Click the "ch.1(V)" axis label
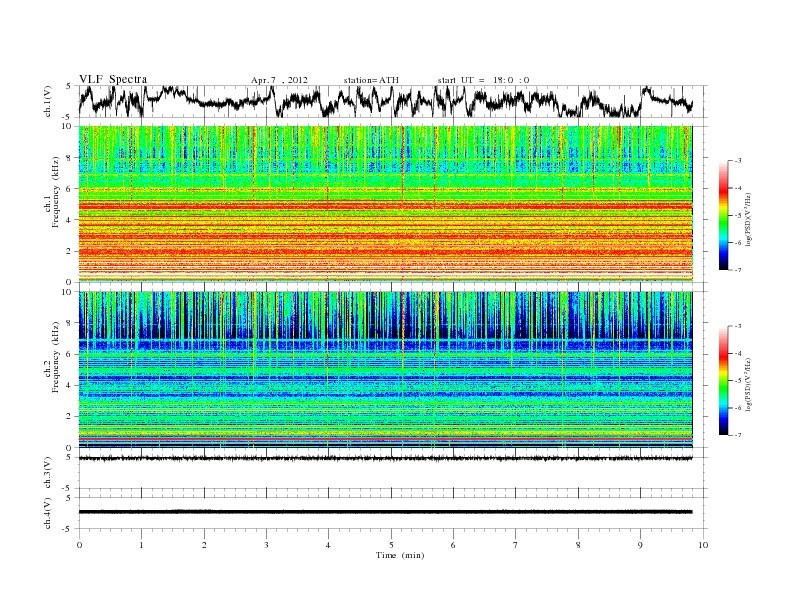Screen dimensions: 792x612 tap(48, 101)
